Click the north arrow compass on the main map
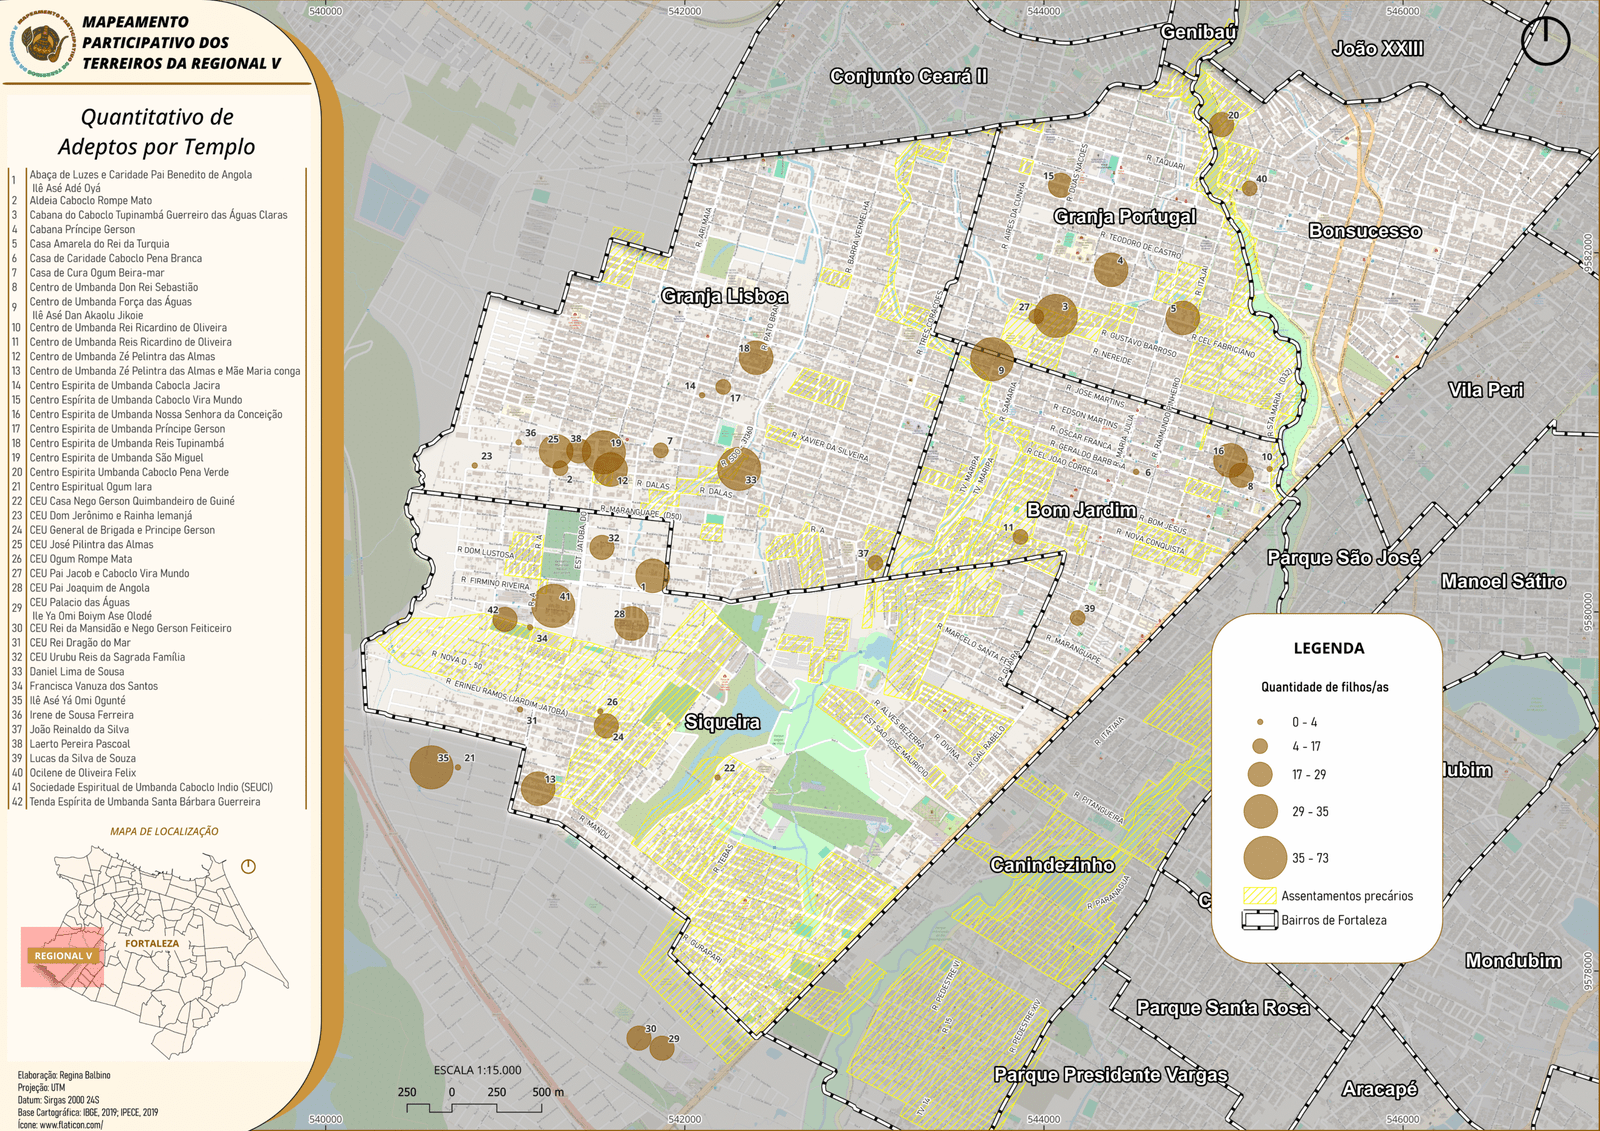 1545,41
